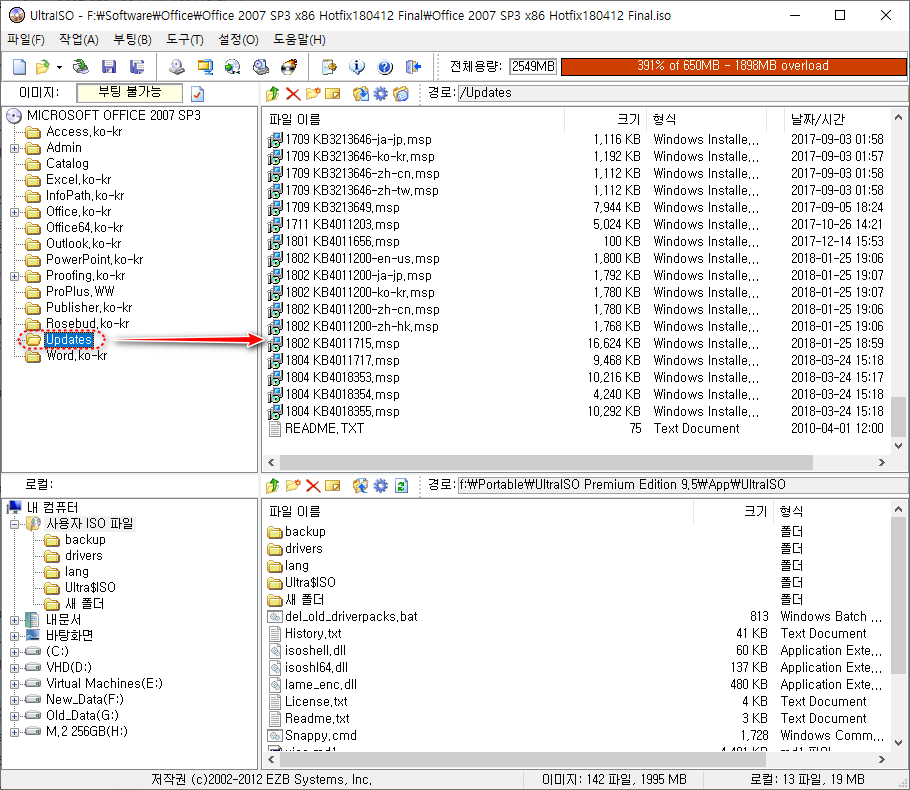Click the Refresh icon in local toolbar
This screenshot has width=910, height=790.
401,485
